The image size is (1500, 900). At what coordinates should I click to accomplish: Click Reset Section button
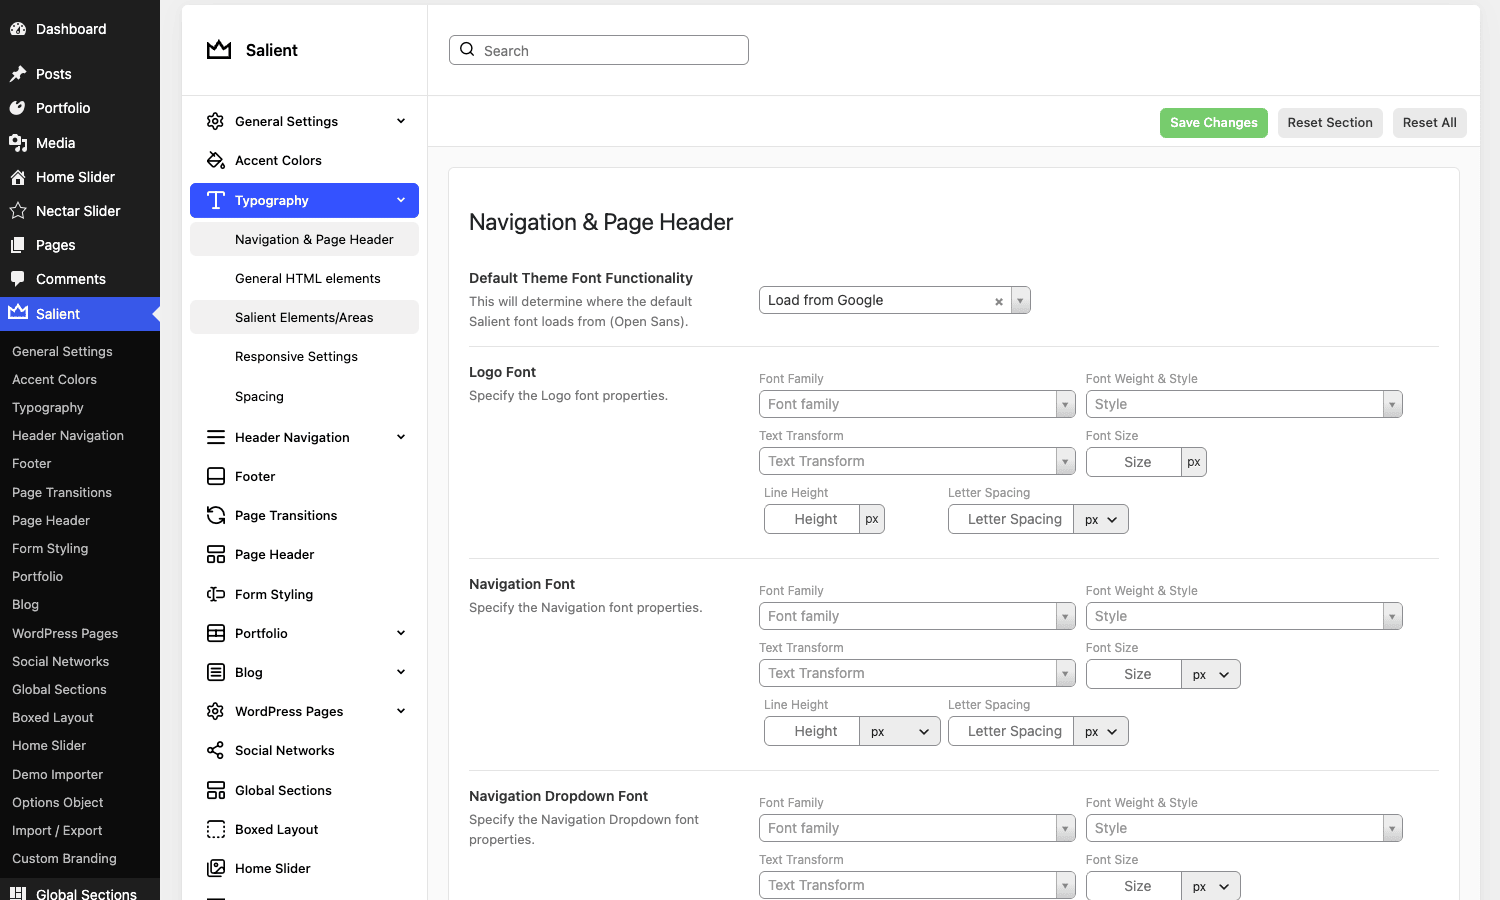pos(1330,122)
